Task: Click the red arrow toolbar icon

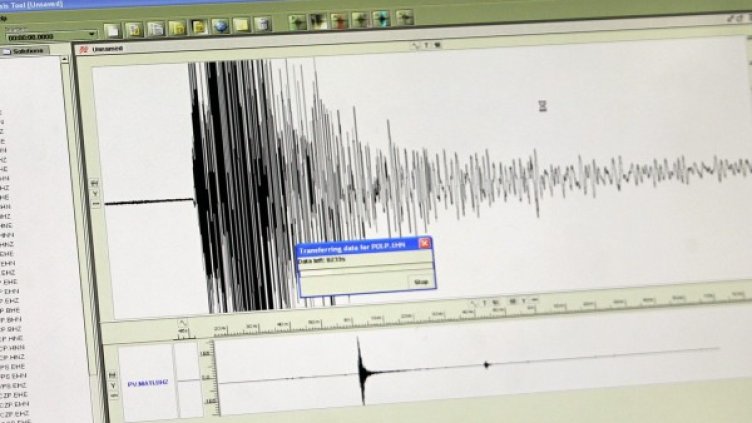Action: click(339, 21)
